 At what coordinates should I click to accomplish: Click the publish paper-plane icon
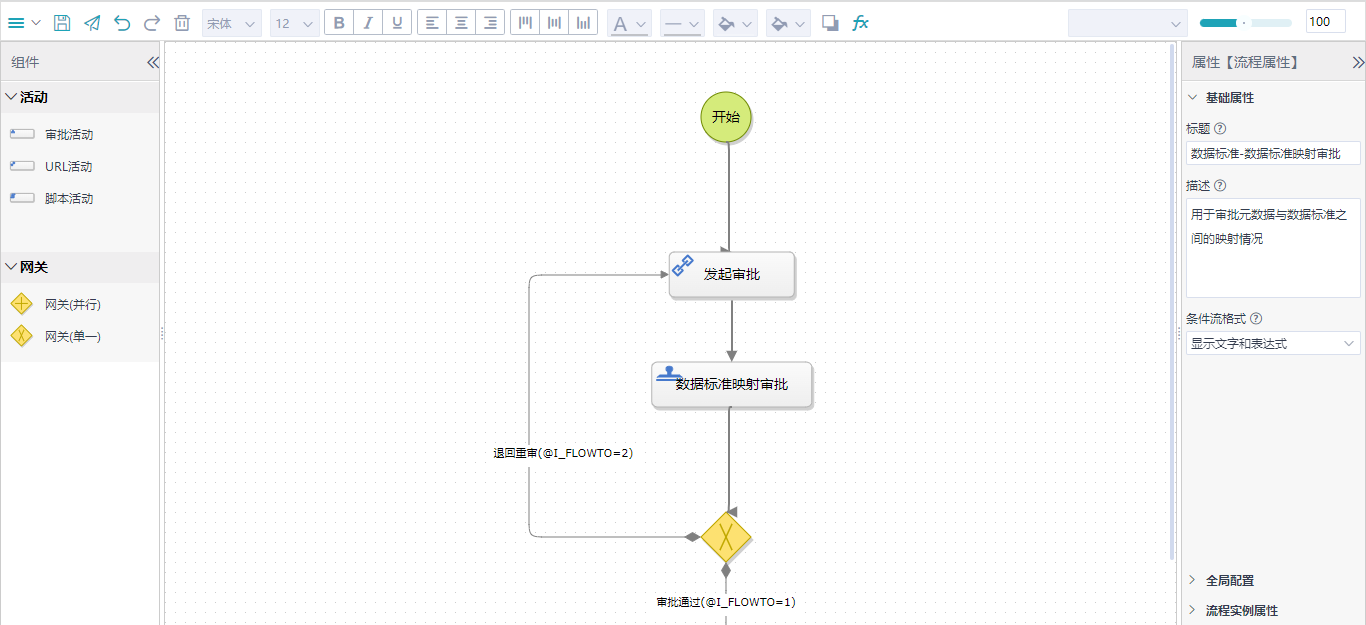pyautogui.click(x=92, y=23)
